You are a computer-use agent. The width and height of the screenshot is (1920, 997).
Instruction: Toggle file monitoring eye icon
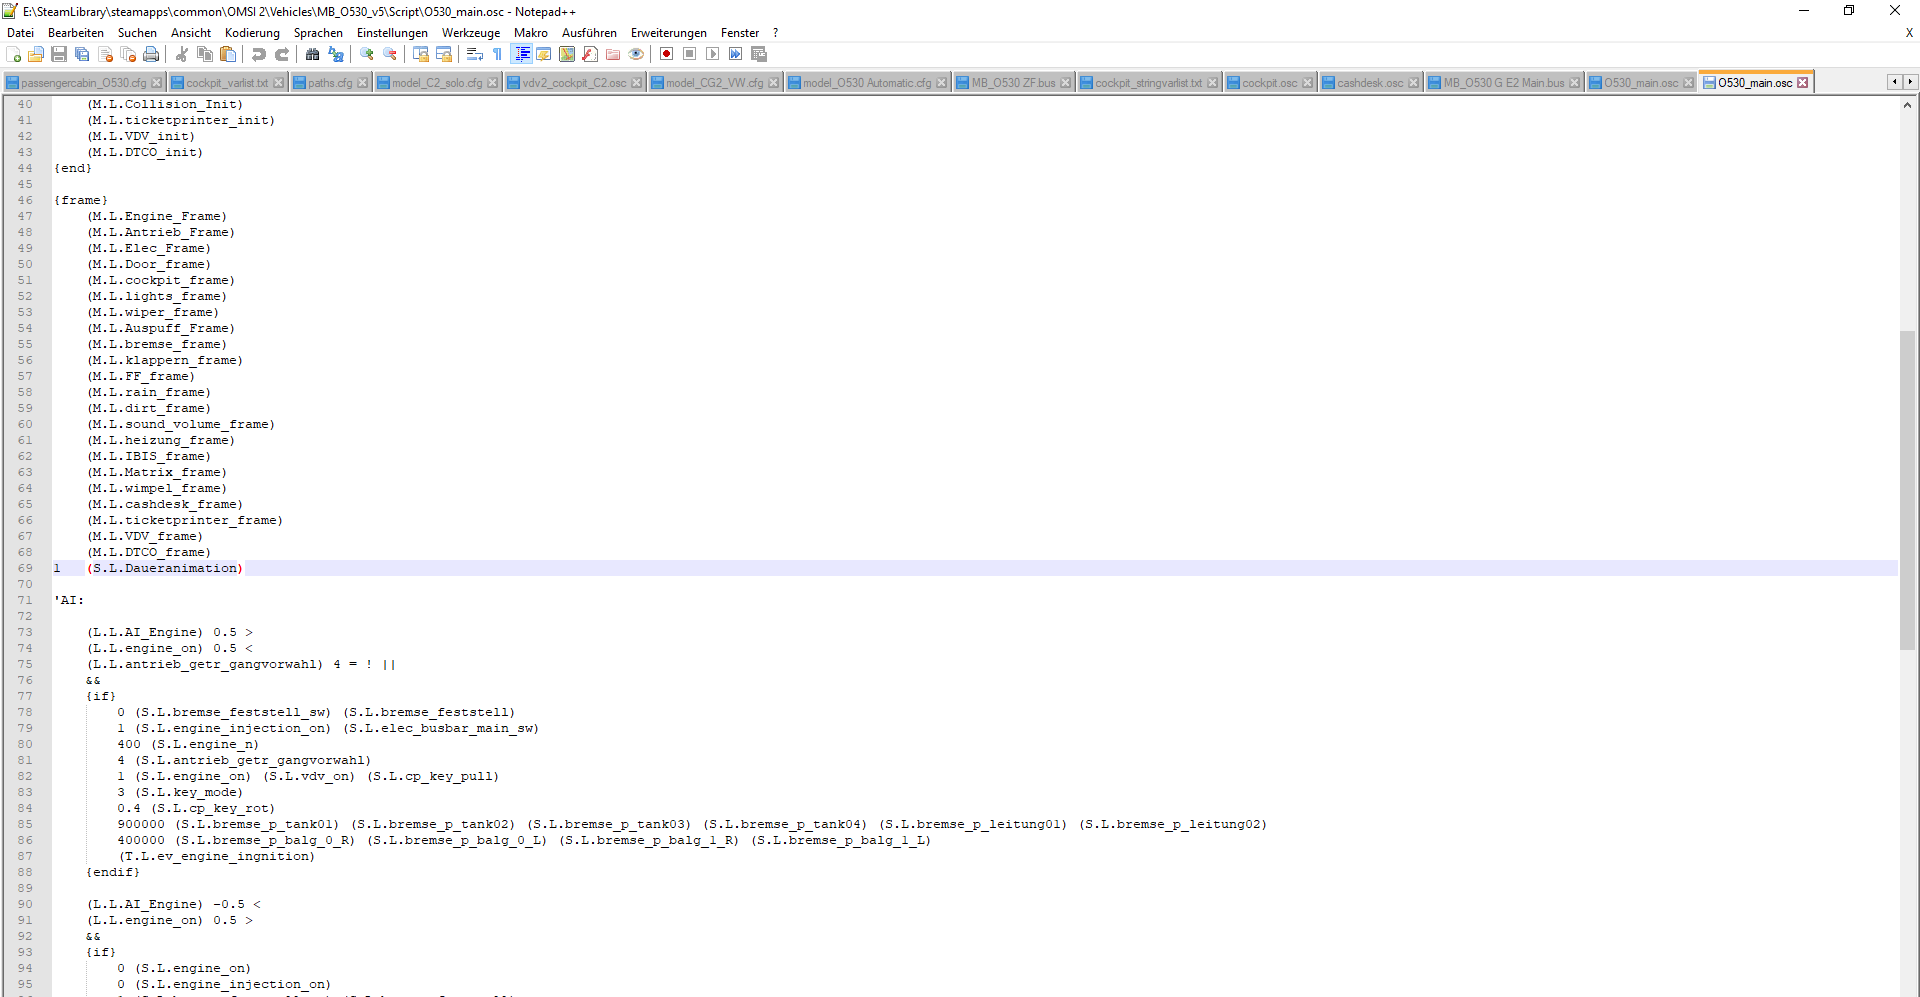[636, 54]
